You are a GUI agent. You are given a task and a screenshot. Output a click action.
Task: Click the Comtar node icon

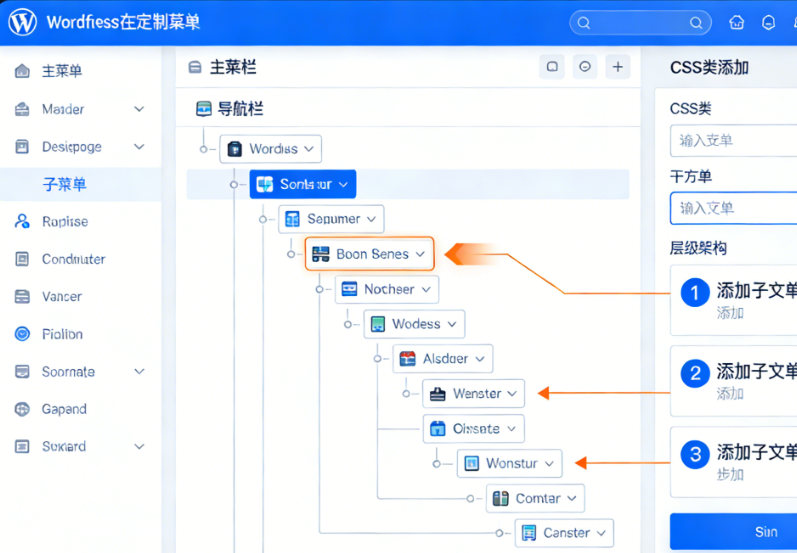click(x=501, y=499)
